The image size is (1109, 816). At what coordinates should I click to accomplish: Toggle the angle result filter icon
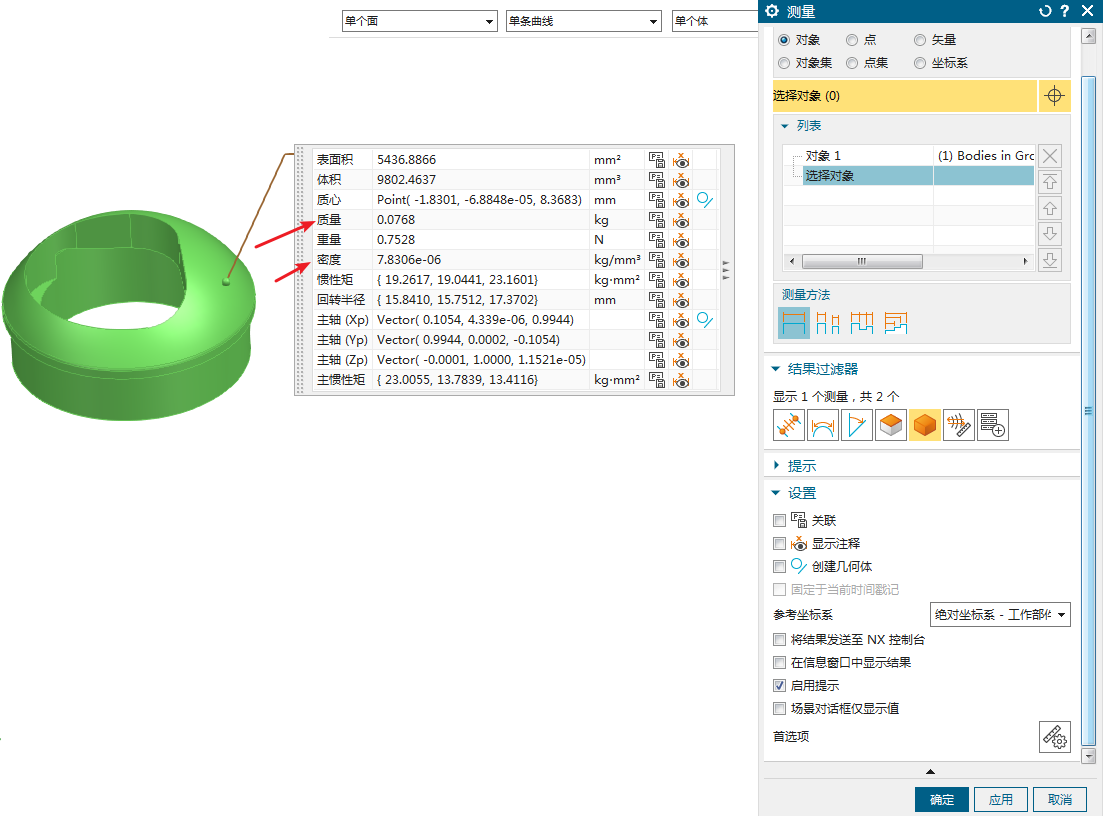click(x=857, y=425)
